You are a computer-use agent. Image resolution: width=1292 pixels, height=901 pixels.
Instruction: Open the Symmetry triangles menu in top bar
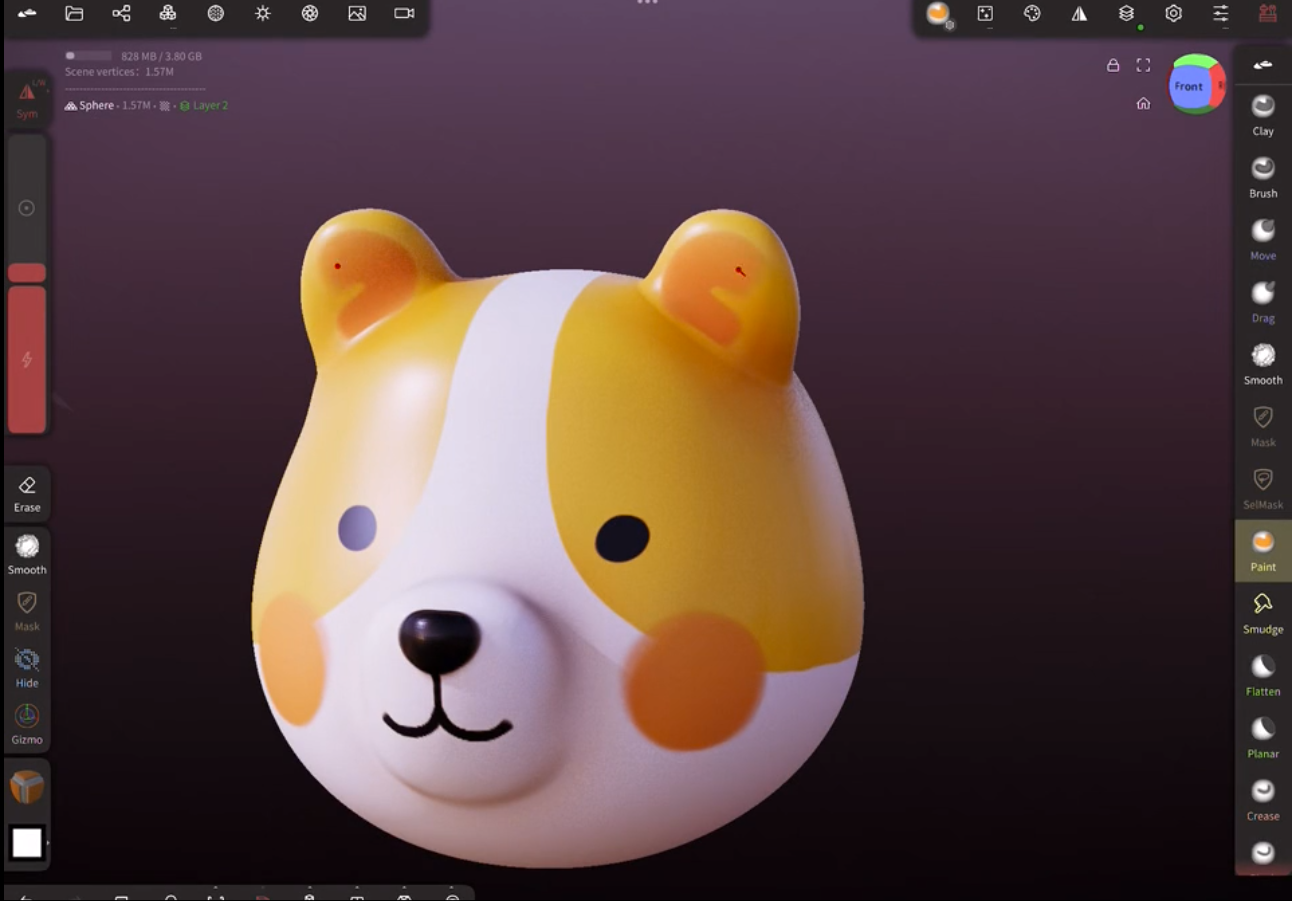1079,13
